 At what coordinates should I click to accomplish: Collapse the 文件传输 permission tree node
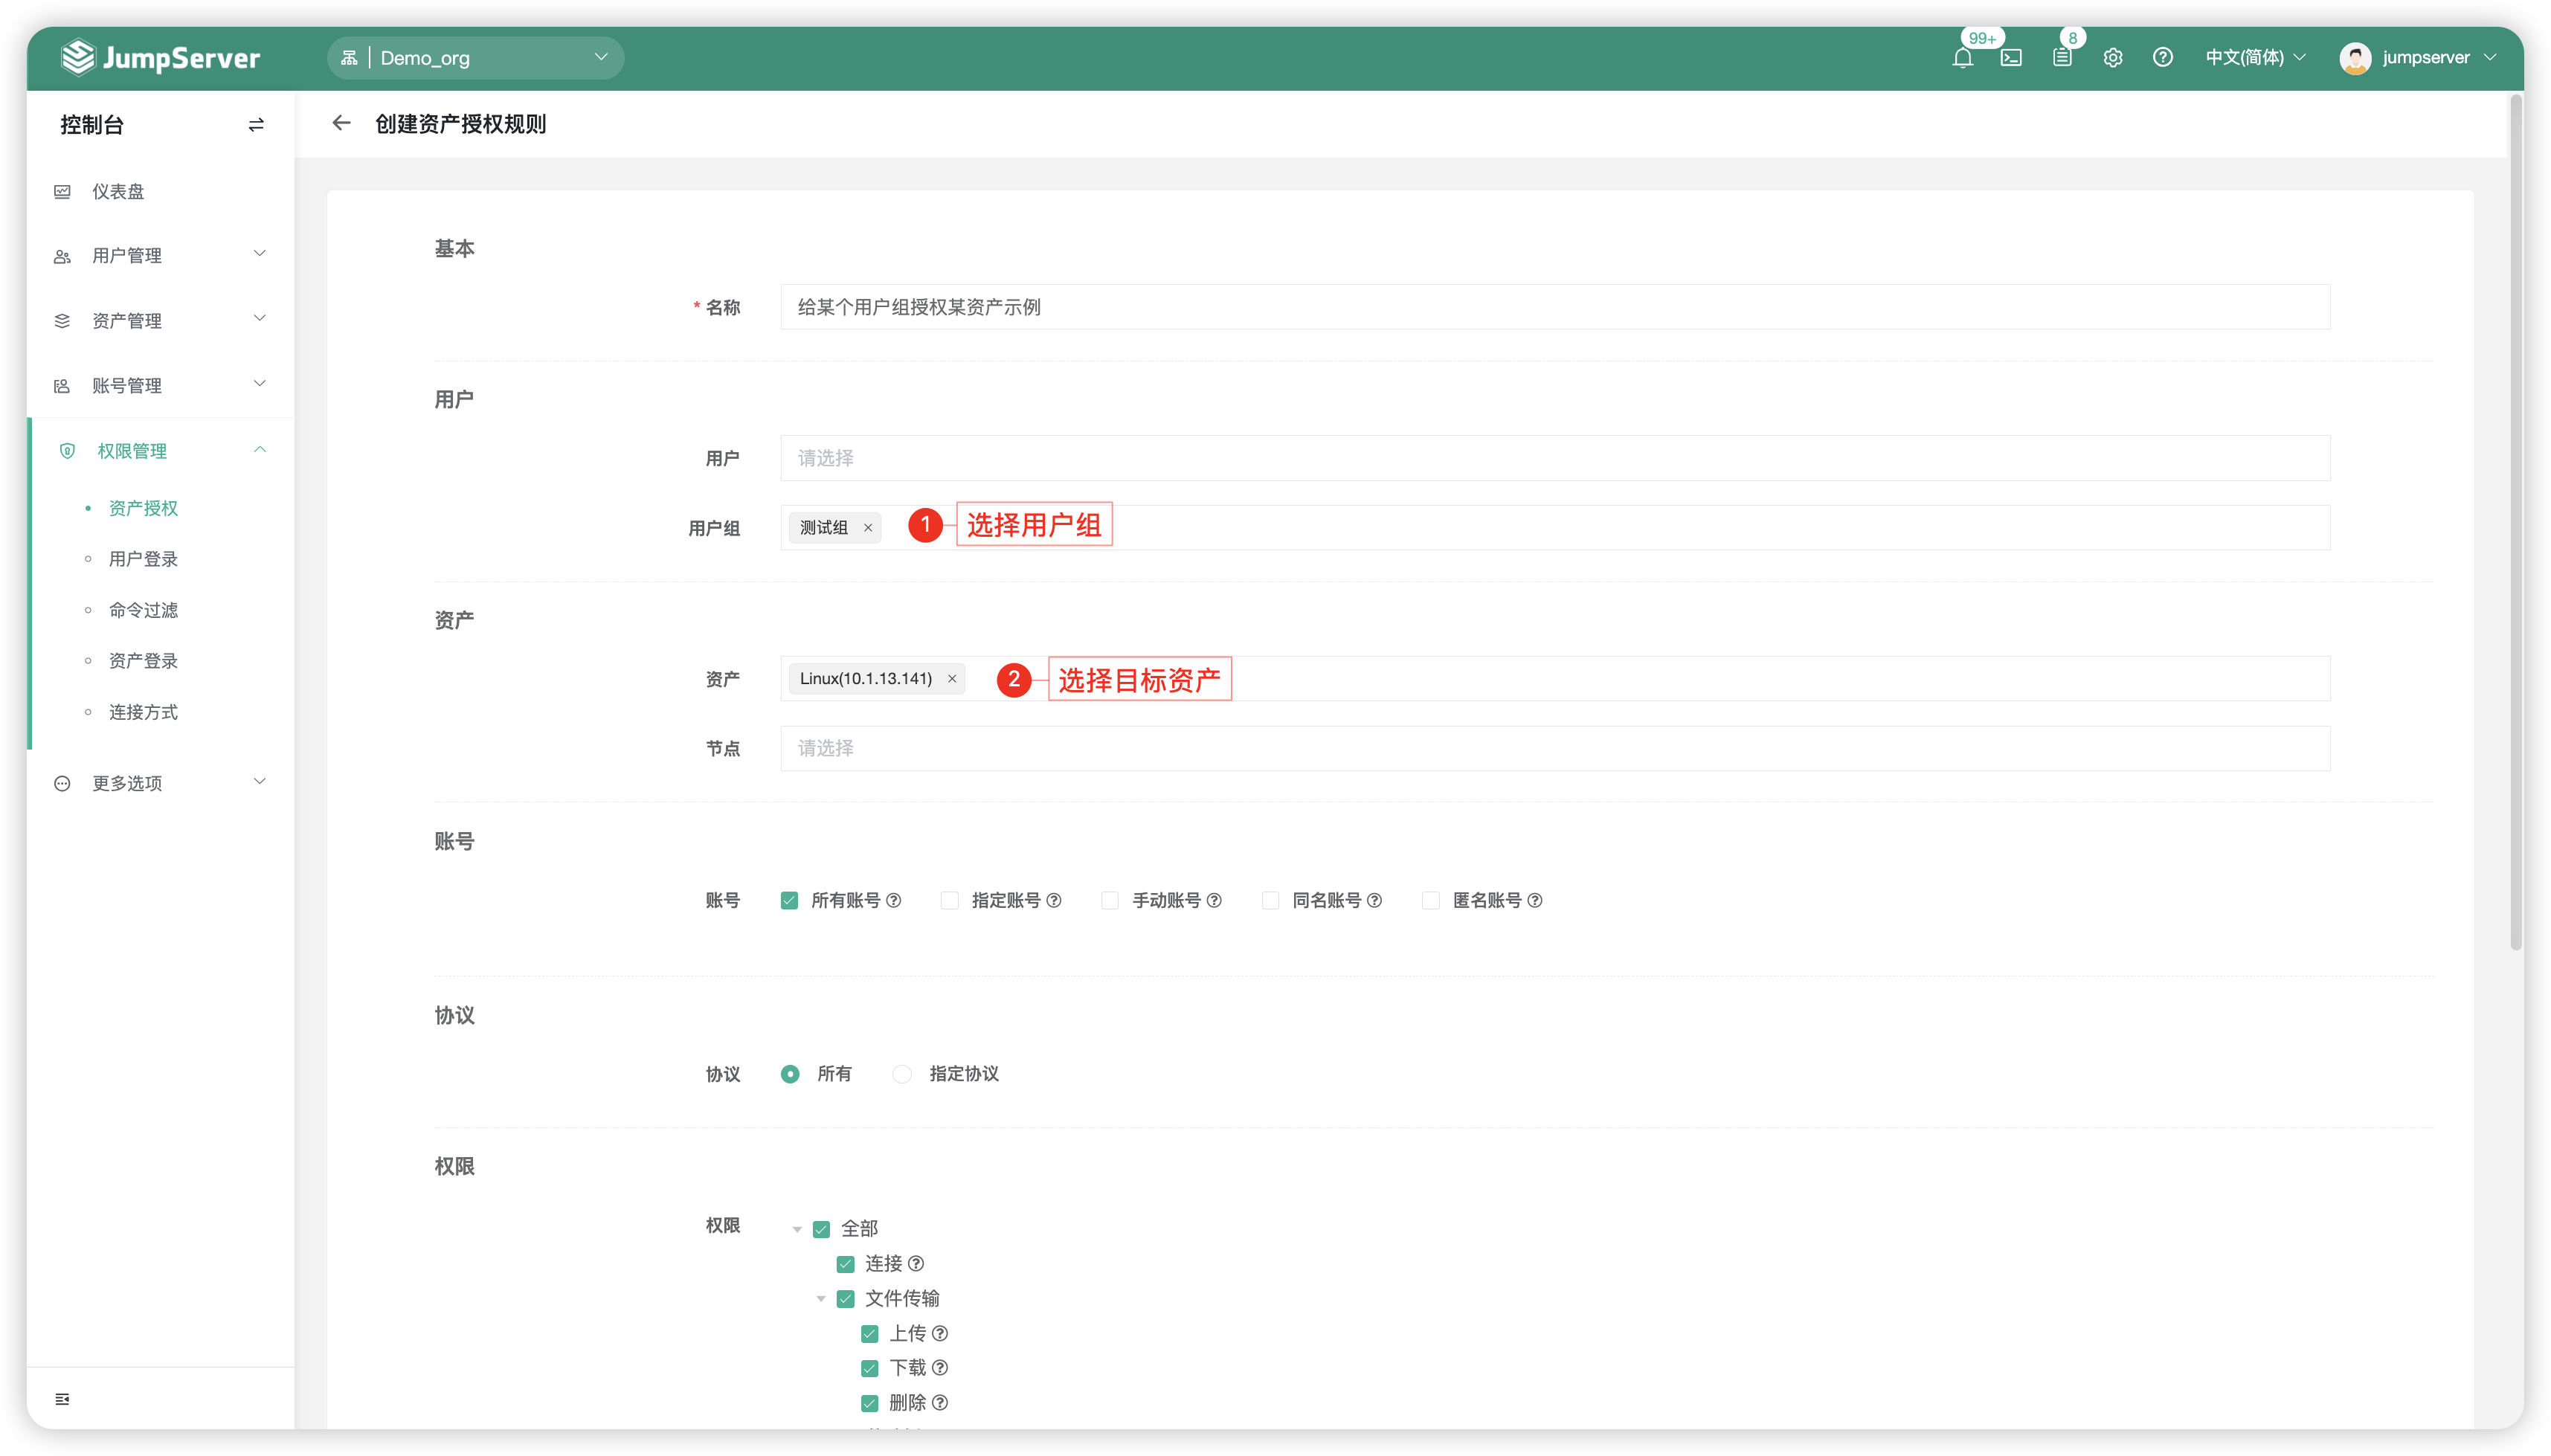point(820,1299)
